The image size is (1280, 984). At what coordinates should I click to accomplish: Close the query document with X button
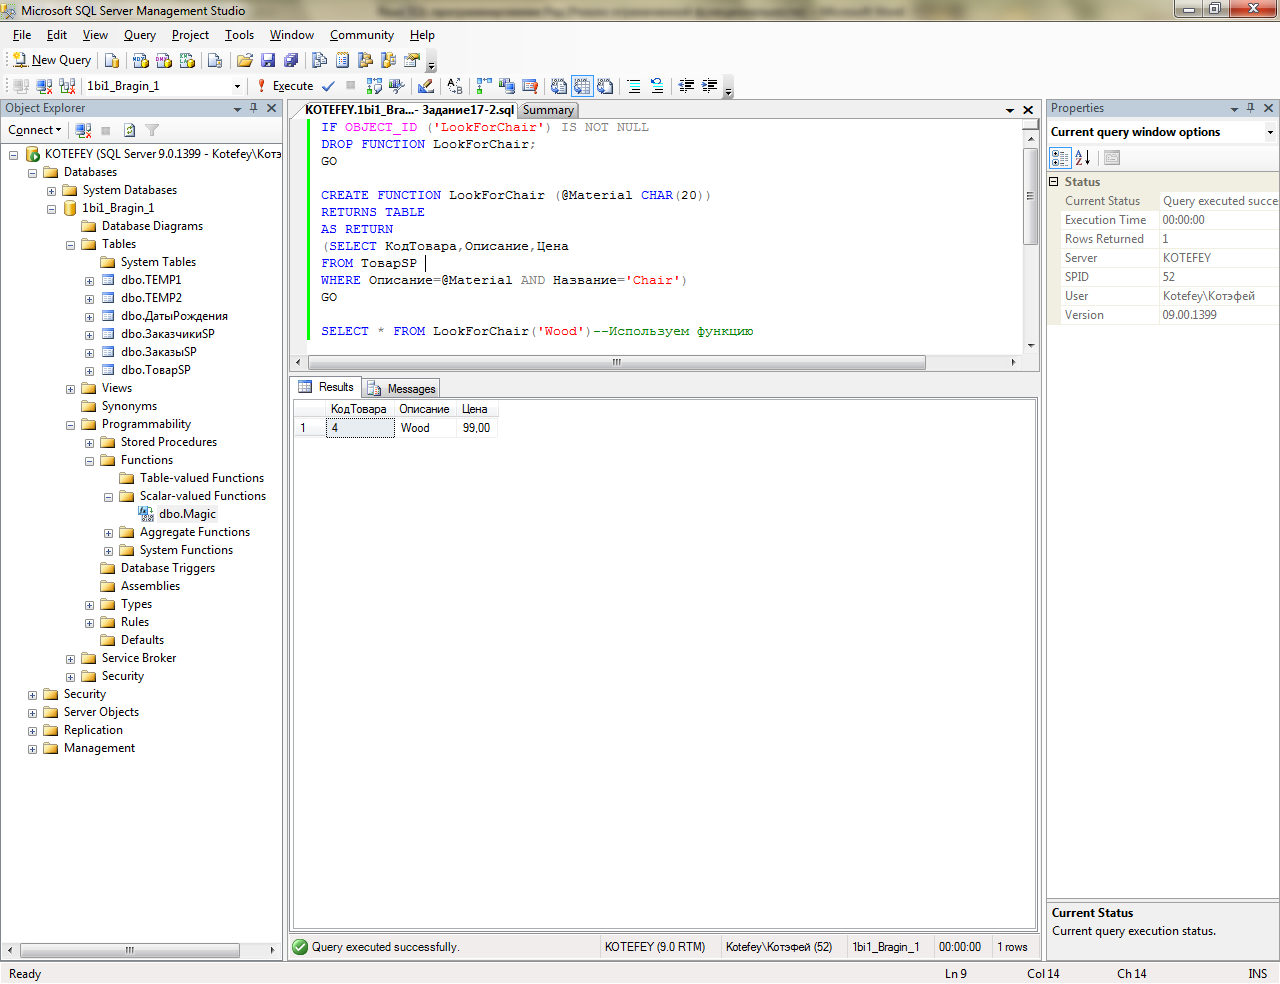pos(1028,110)
